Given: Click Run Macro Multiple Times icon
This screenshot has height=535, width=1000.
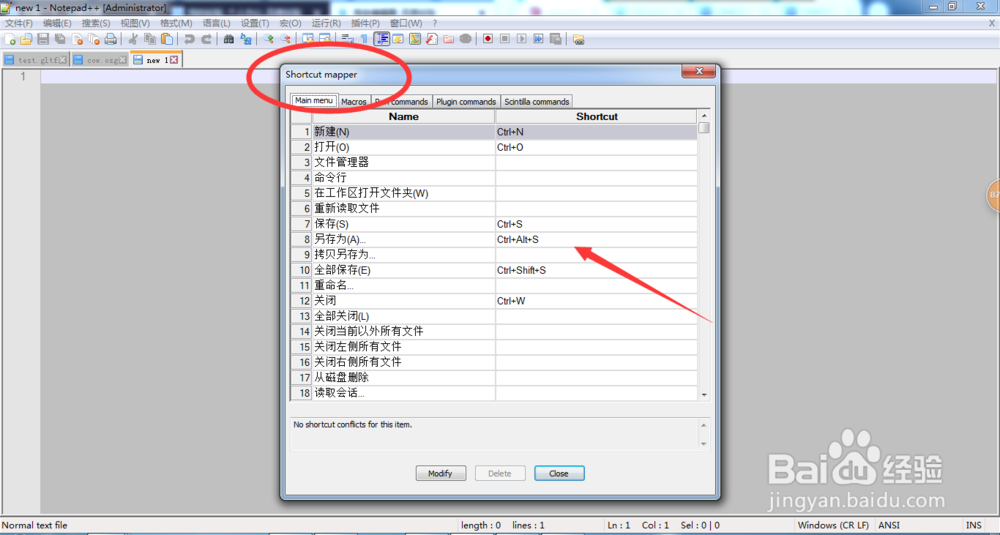Looking at the screenshot, I should click(538, 39).
